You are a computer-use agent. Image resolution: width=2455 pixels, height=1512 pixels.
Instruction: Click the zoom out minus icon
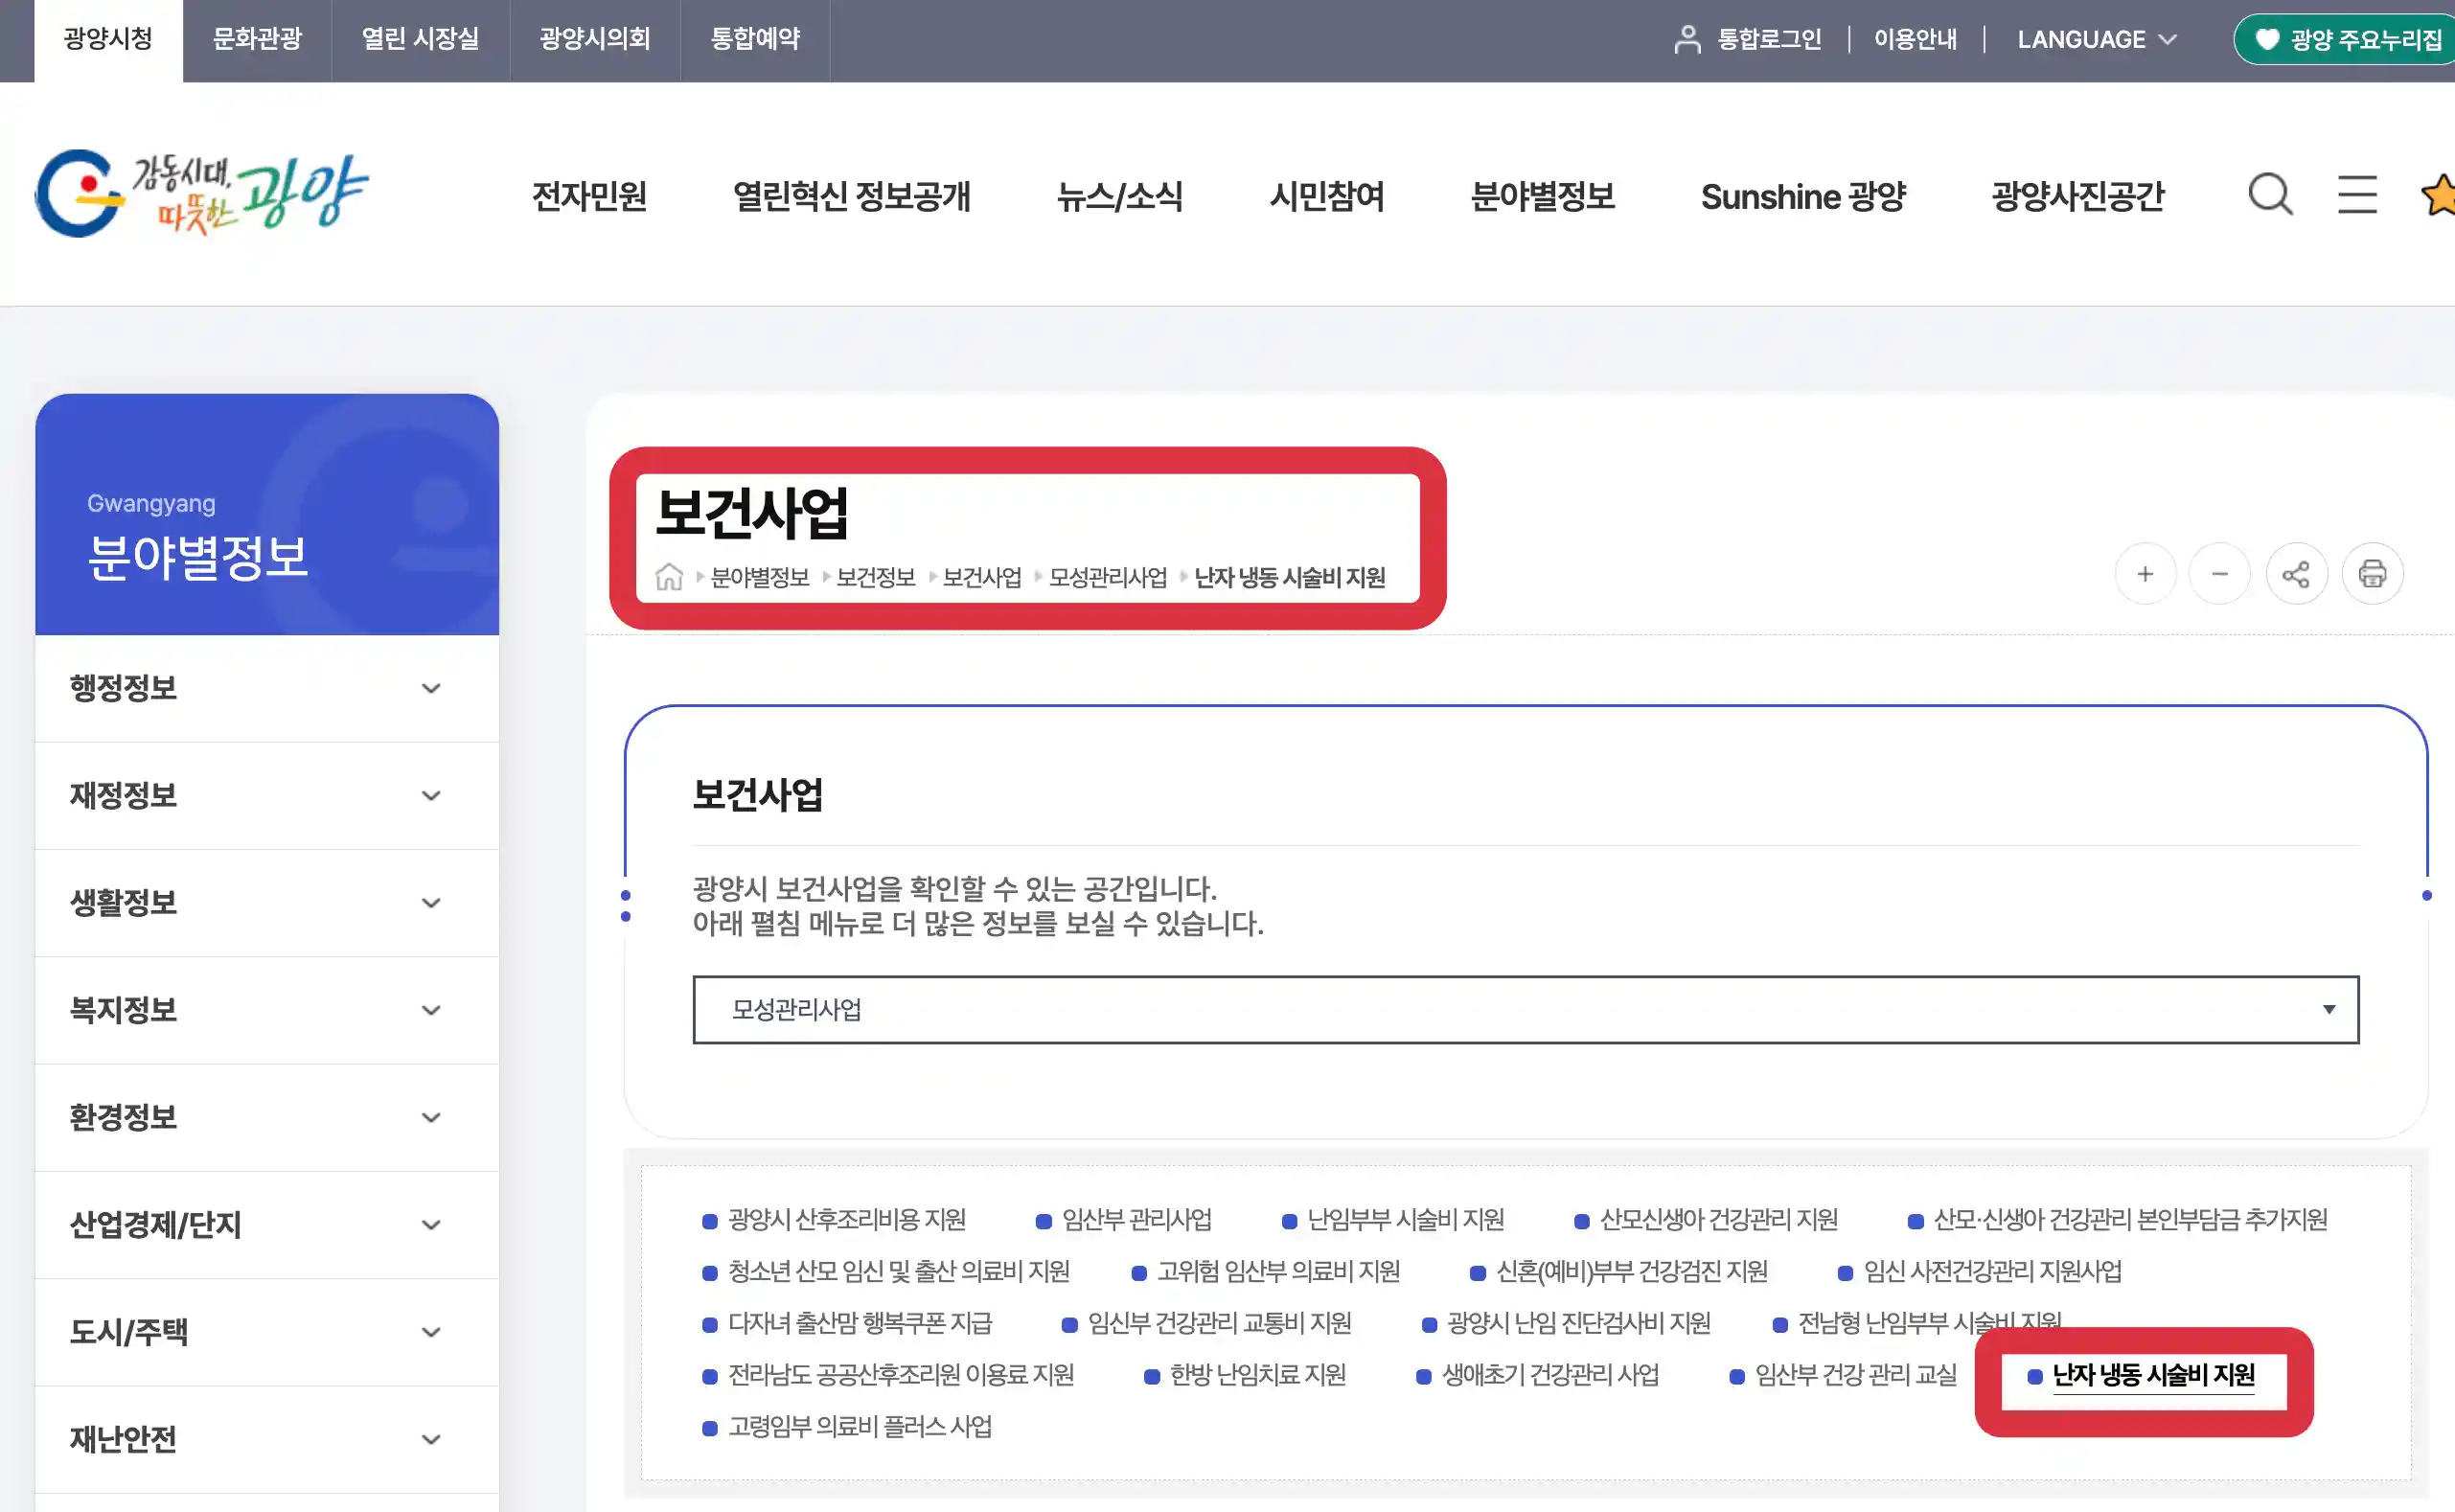click(2218, 574)
